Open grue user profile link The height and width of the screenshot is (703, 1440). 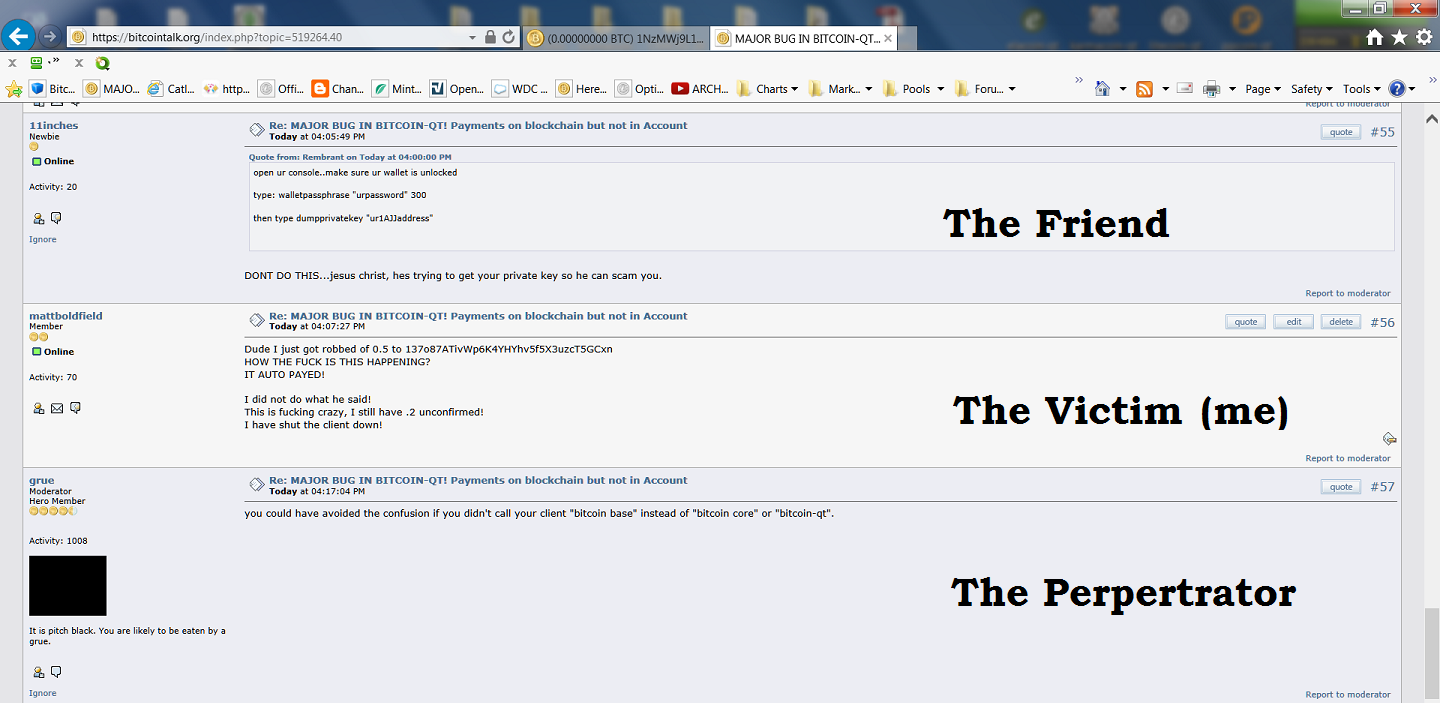click(x=42, y=481)
